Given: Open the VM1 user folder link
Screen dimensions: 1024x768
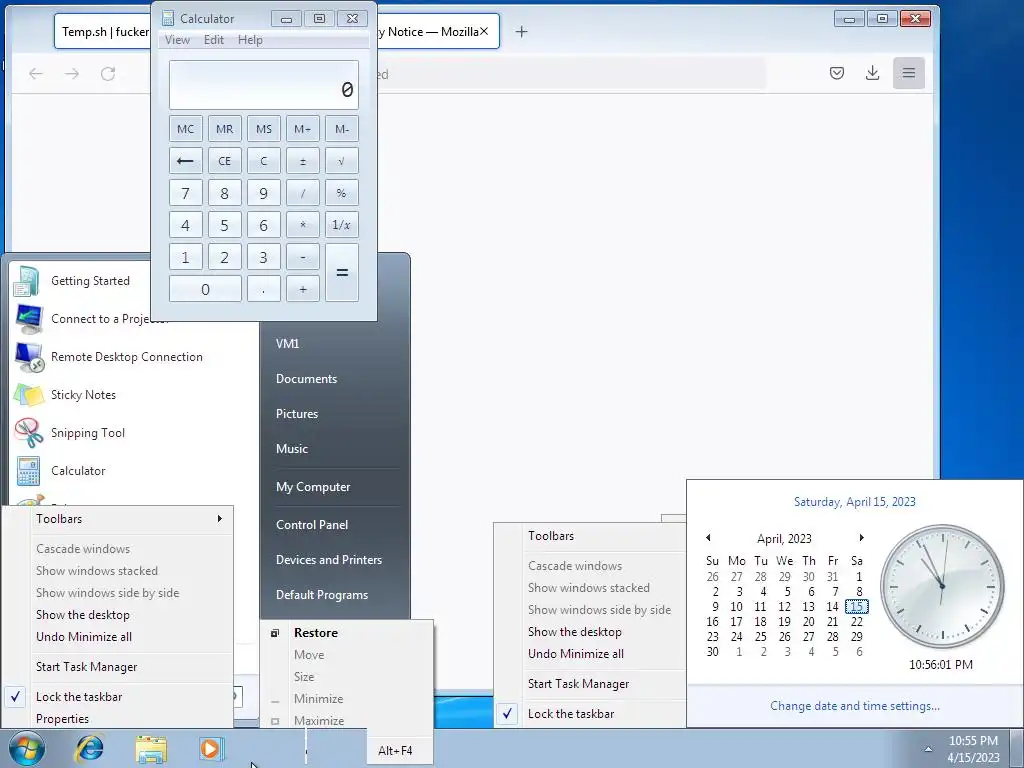Looking at the screenshot, I should [x=287, y=344].
